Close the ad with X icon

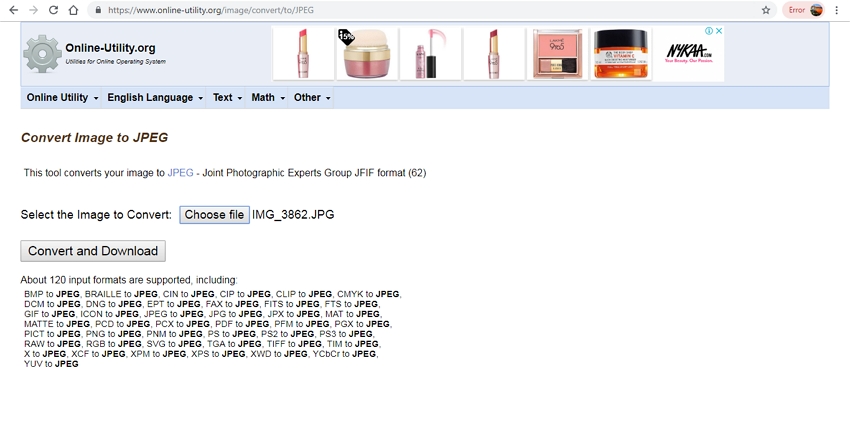[718, 31]
